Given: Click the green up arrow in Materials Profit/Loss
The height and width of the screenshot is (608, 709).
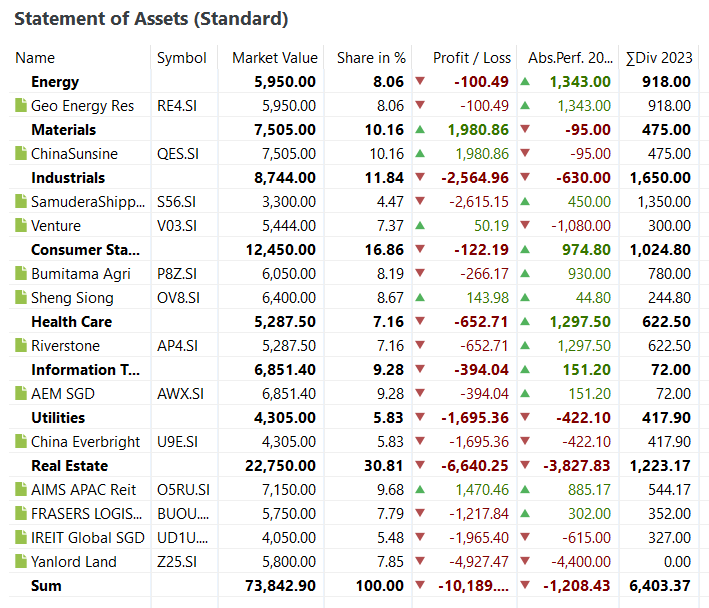Looking at the screenshot, I should [420, 130].
